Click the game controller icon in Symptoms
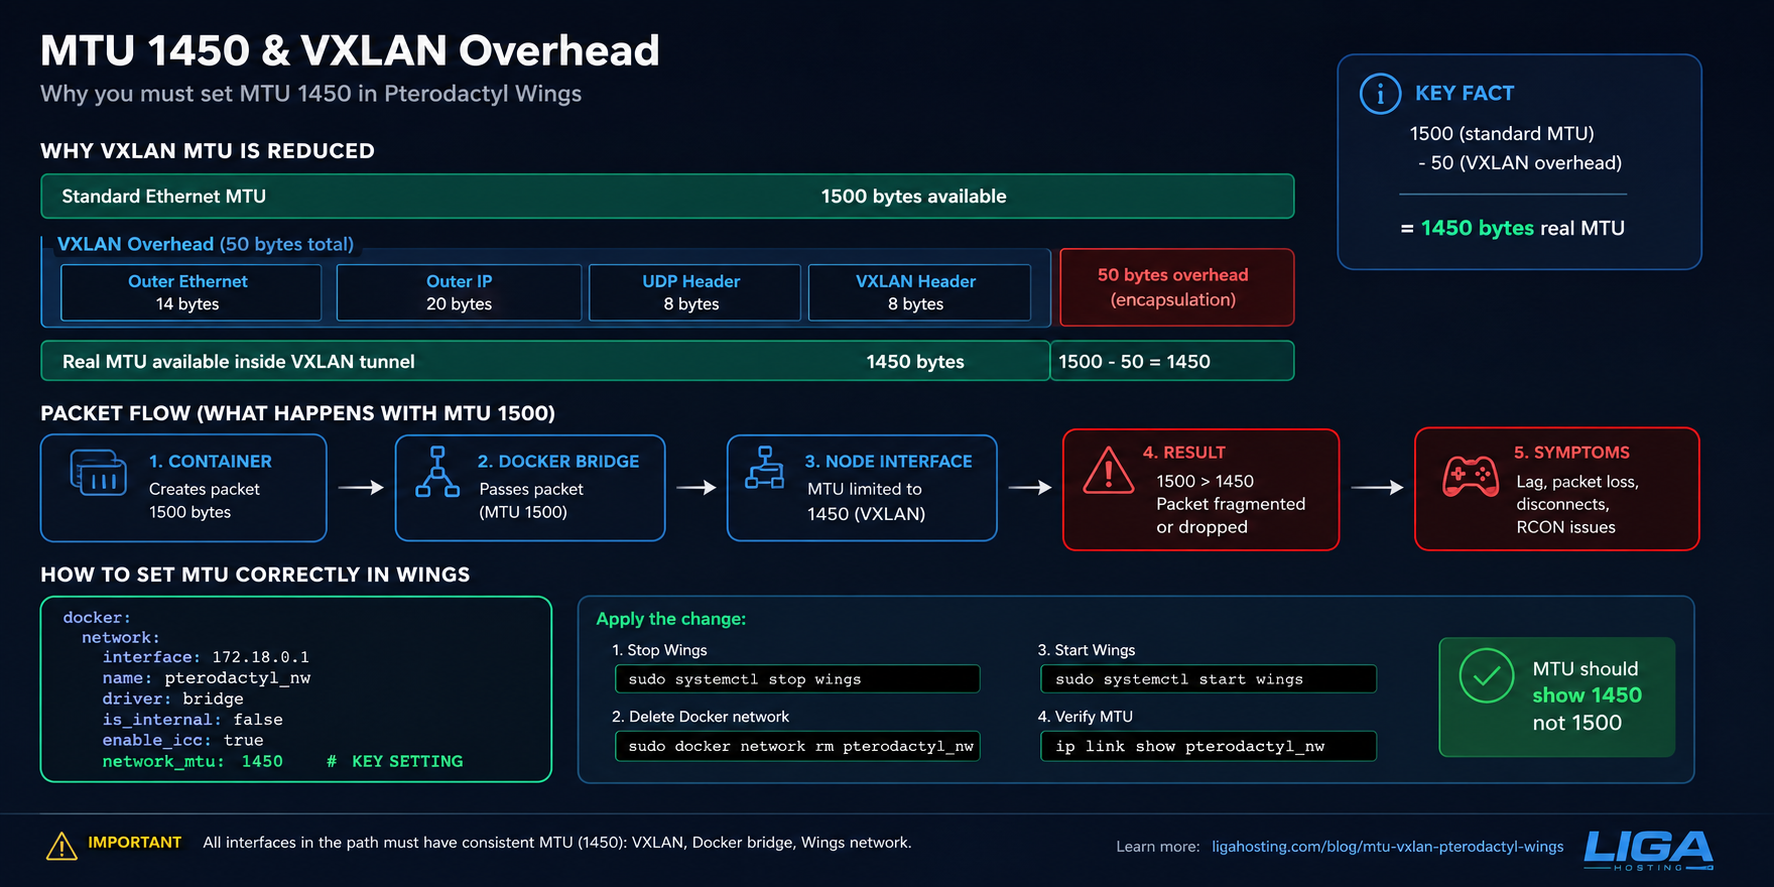The height and width of the screenshot is (887, 1774). [1470, 476]
